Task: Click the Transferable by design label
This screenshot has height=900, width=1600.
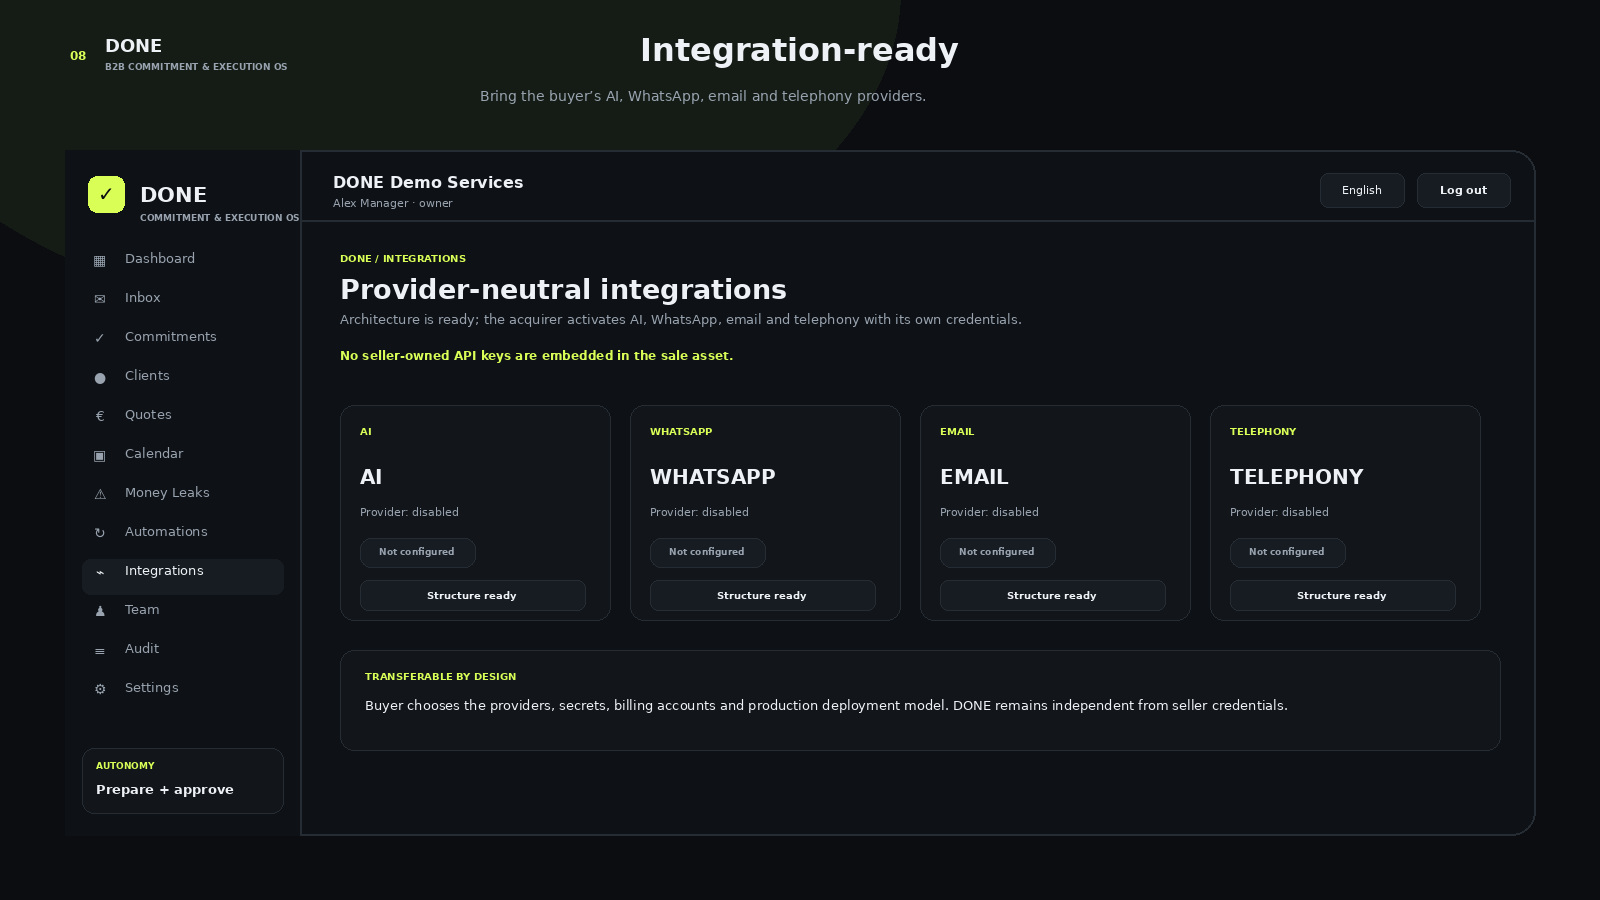Action: tap(441, 676)
